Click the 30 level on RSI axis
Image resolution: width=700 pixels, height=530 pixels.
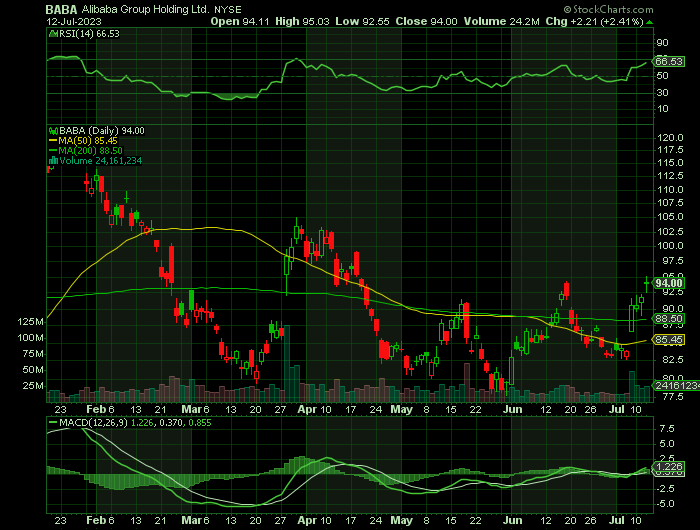click(662, 92)
